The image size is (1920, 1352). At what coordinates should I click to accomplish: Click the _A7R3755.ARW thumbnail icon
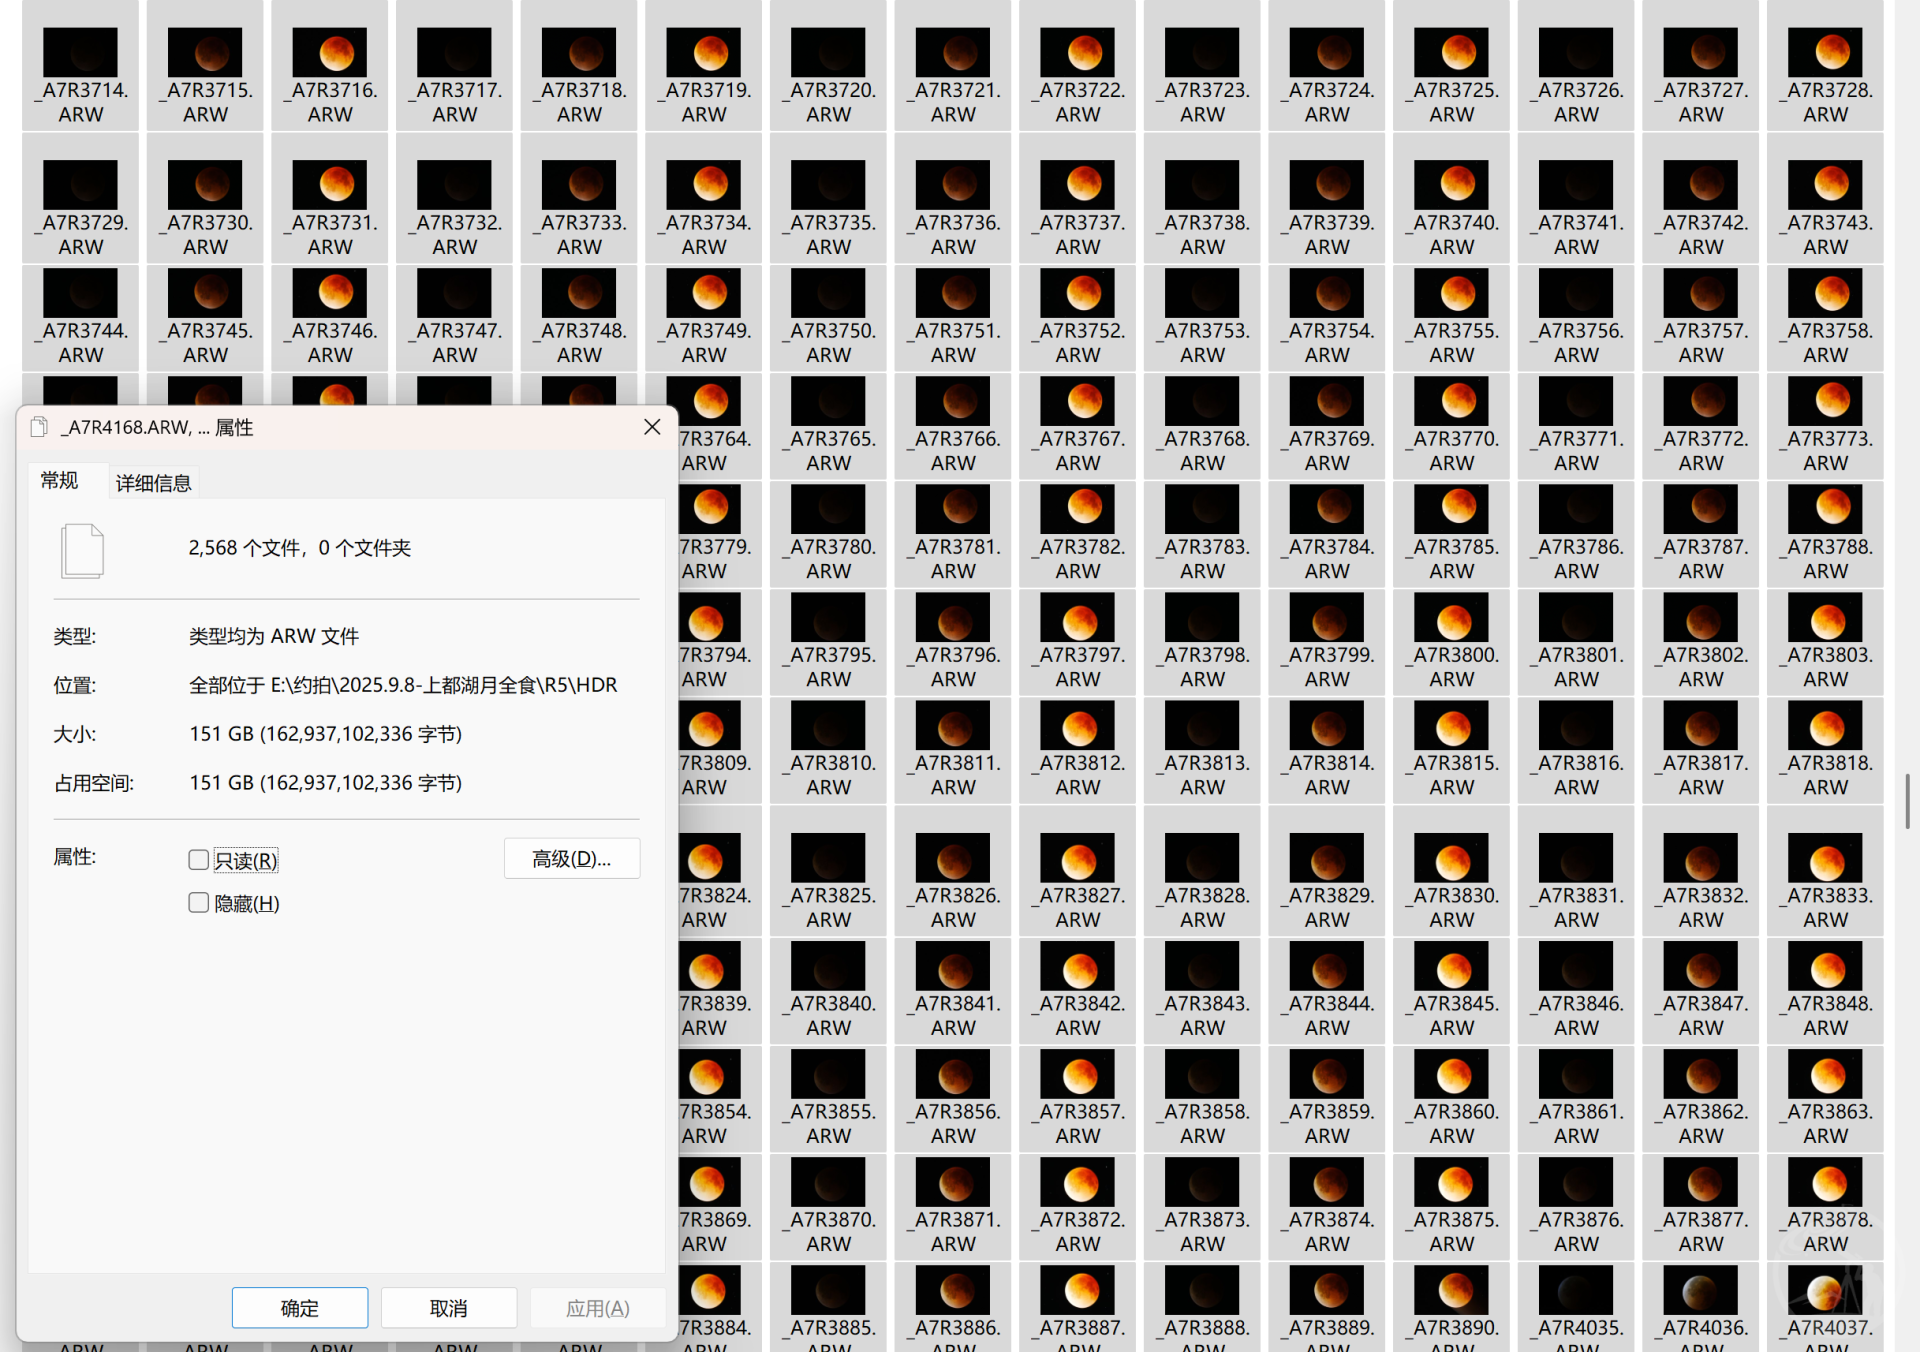coord(1451,293)
